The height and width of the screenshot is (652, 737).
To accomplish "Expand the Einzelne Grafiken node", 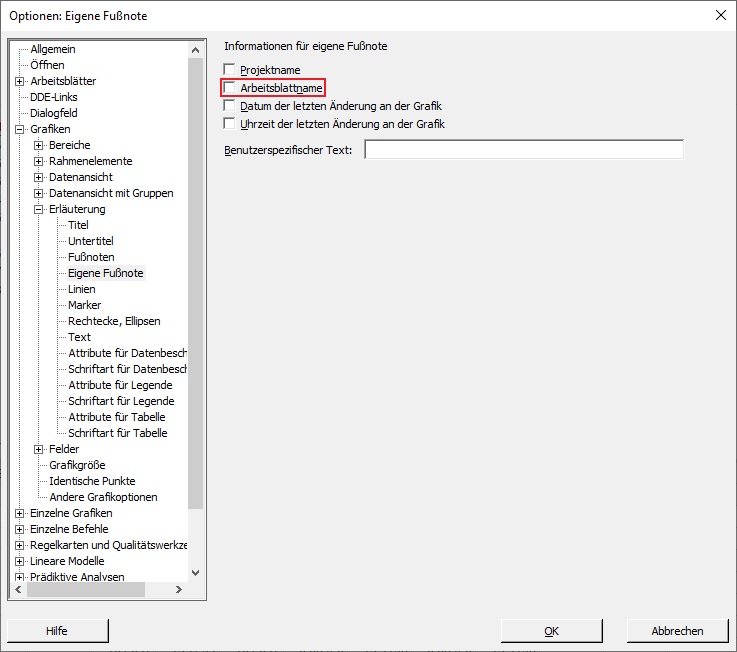I will pyautogui.click(x=19, y=513).
